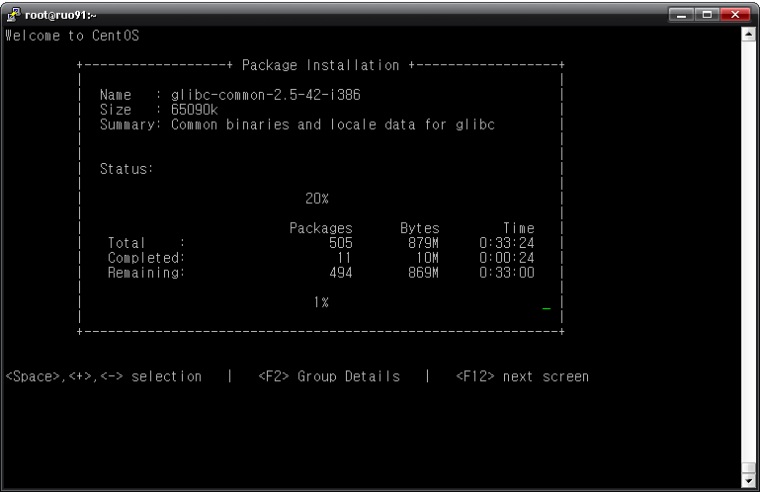Click the scrollbar down arrow
760x492 pixels.
tap(752, 479)
